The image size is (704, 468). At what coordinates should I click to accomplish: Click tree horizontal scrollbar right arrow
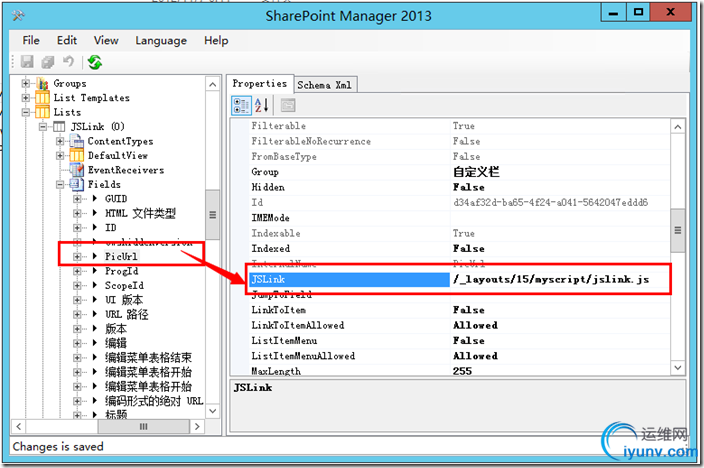(197, 427)
